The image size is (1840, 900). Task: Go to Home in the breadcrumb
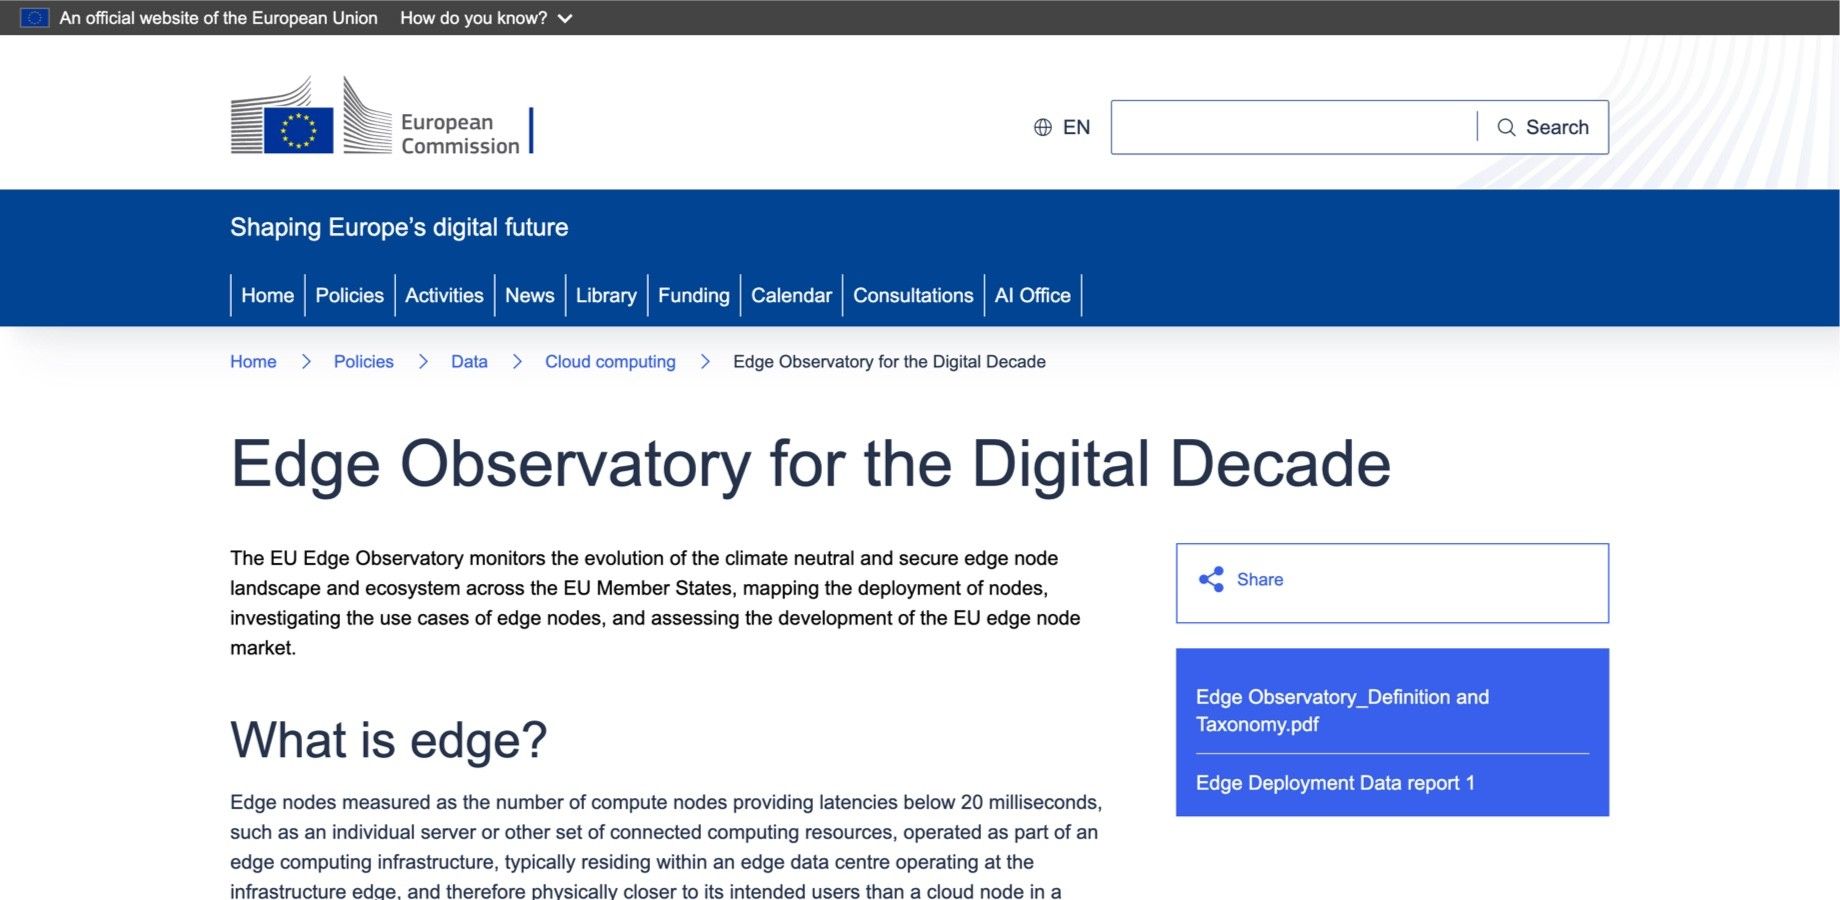click(253, 361)
